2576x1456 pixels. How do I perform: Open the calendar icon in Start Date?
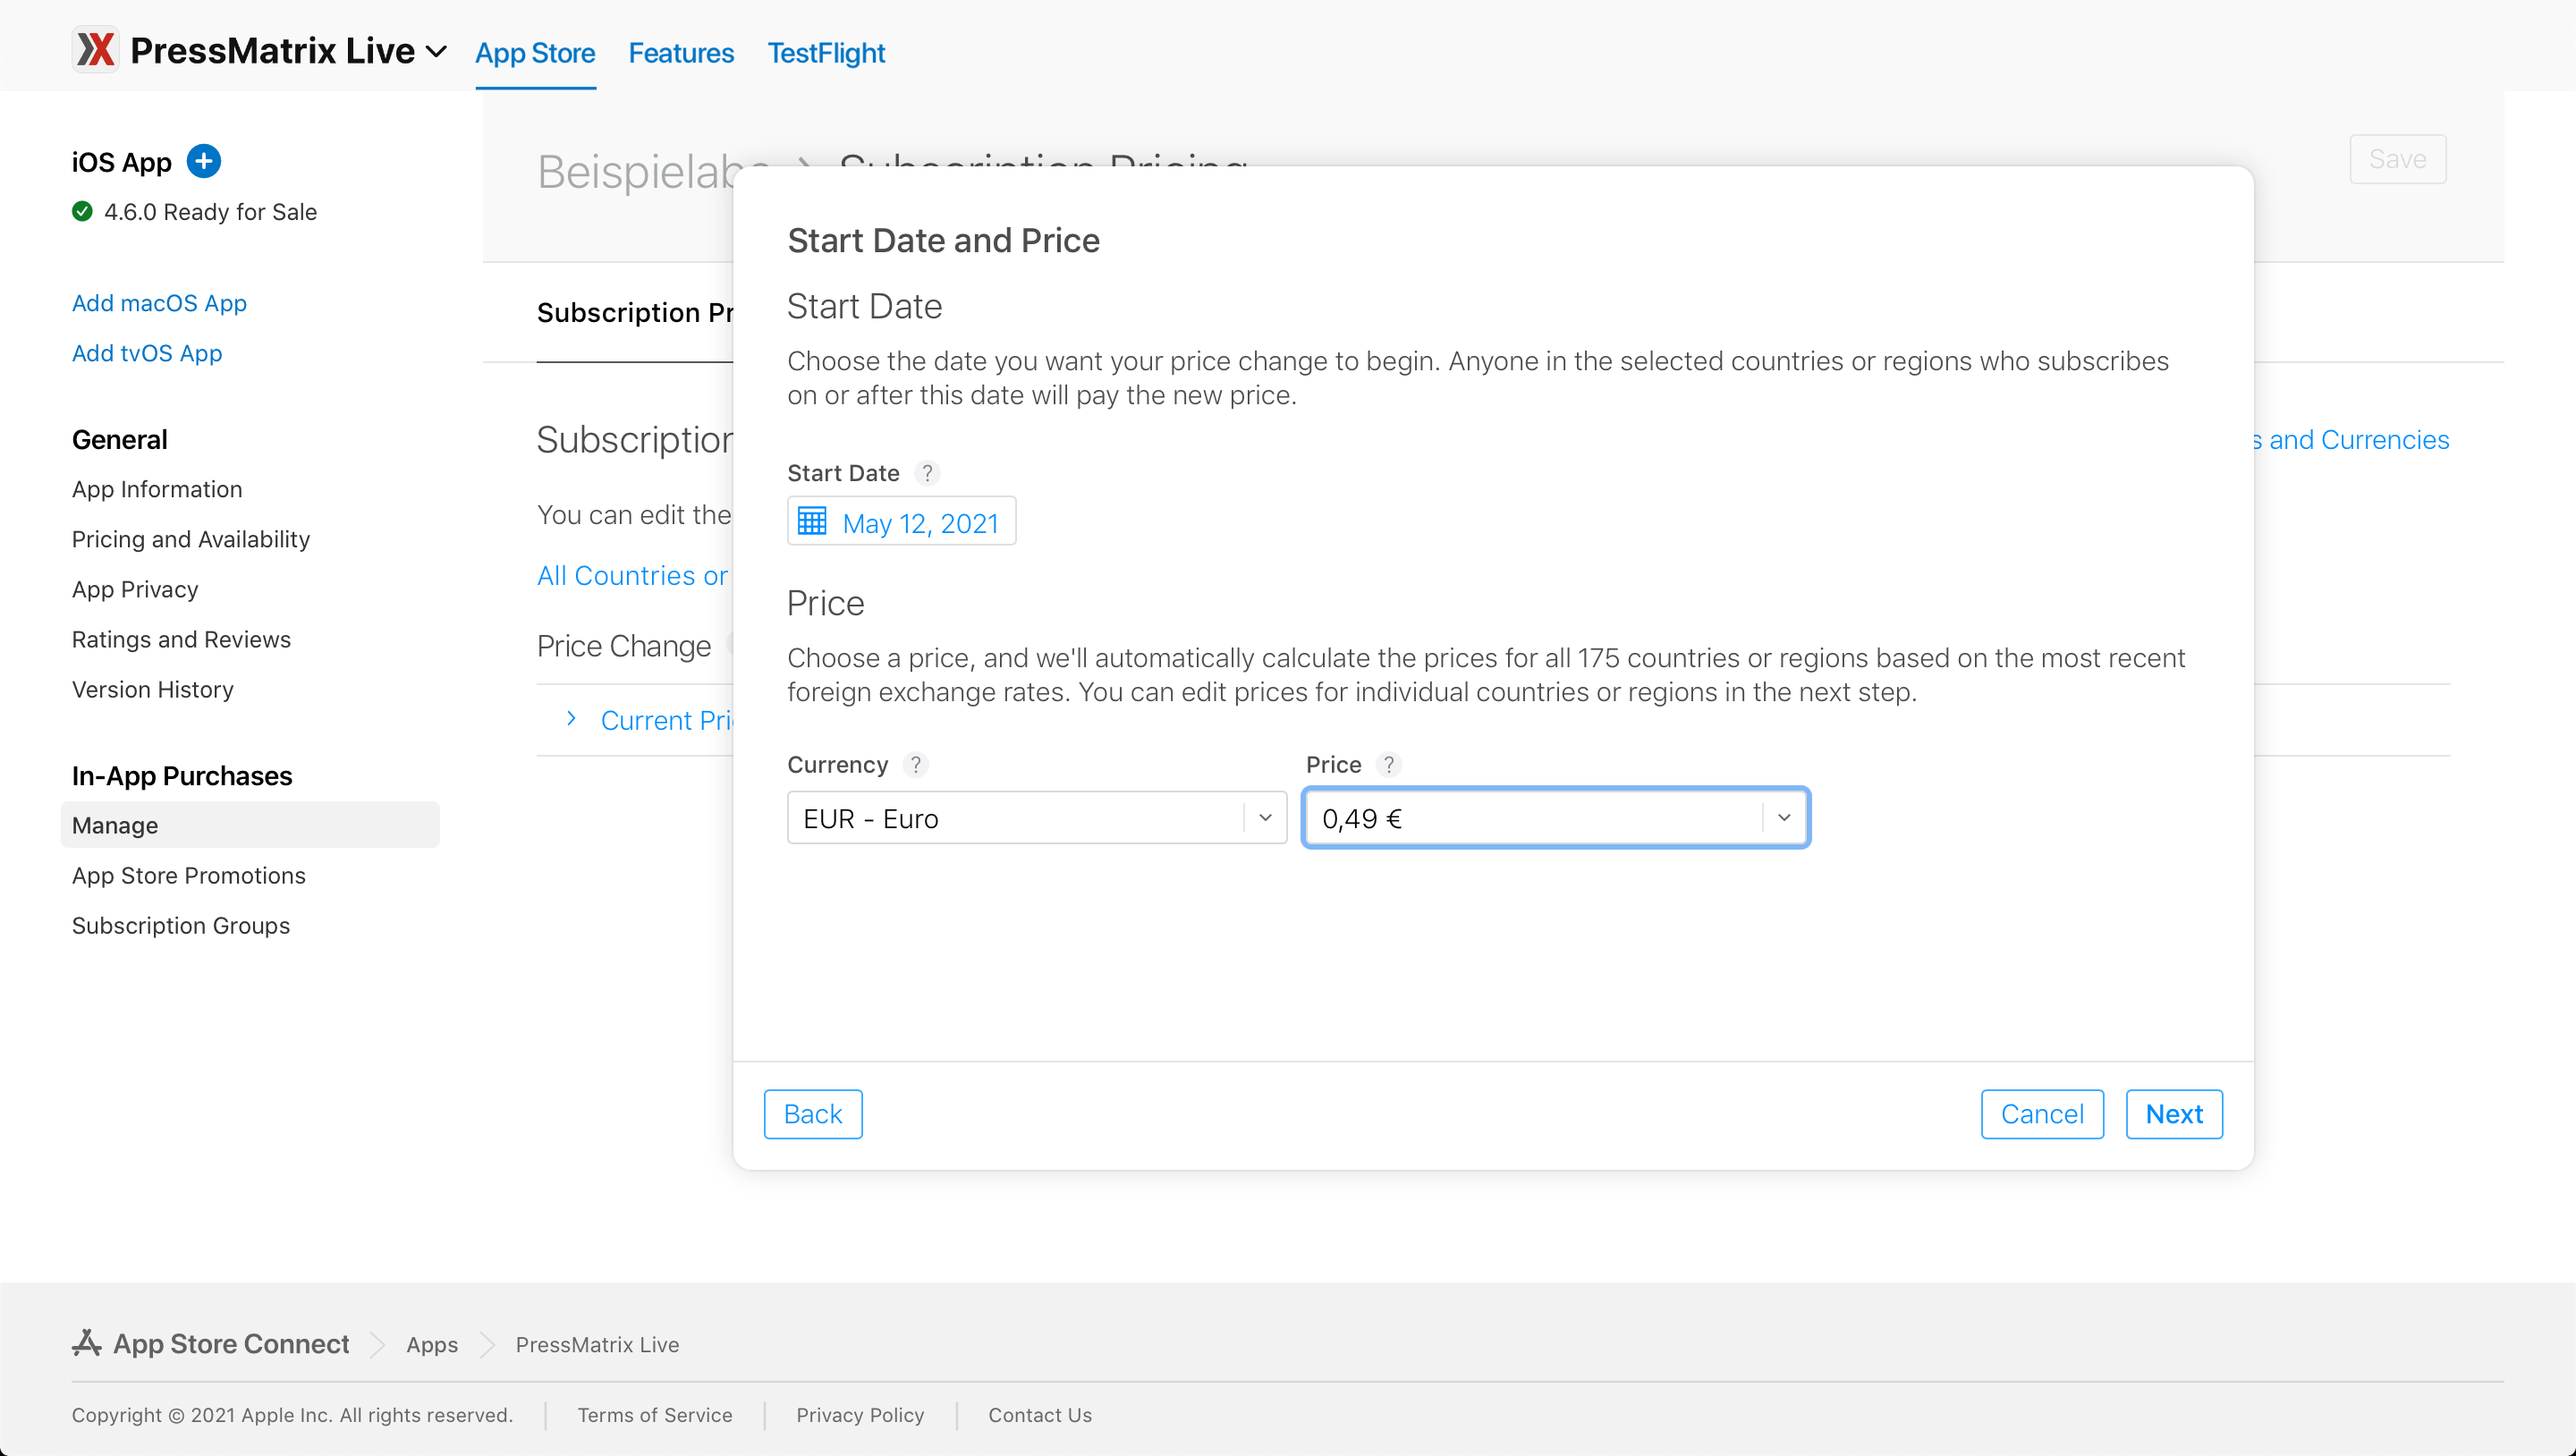(812, 521)
